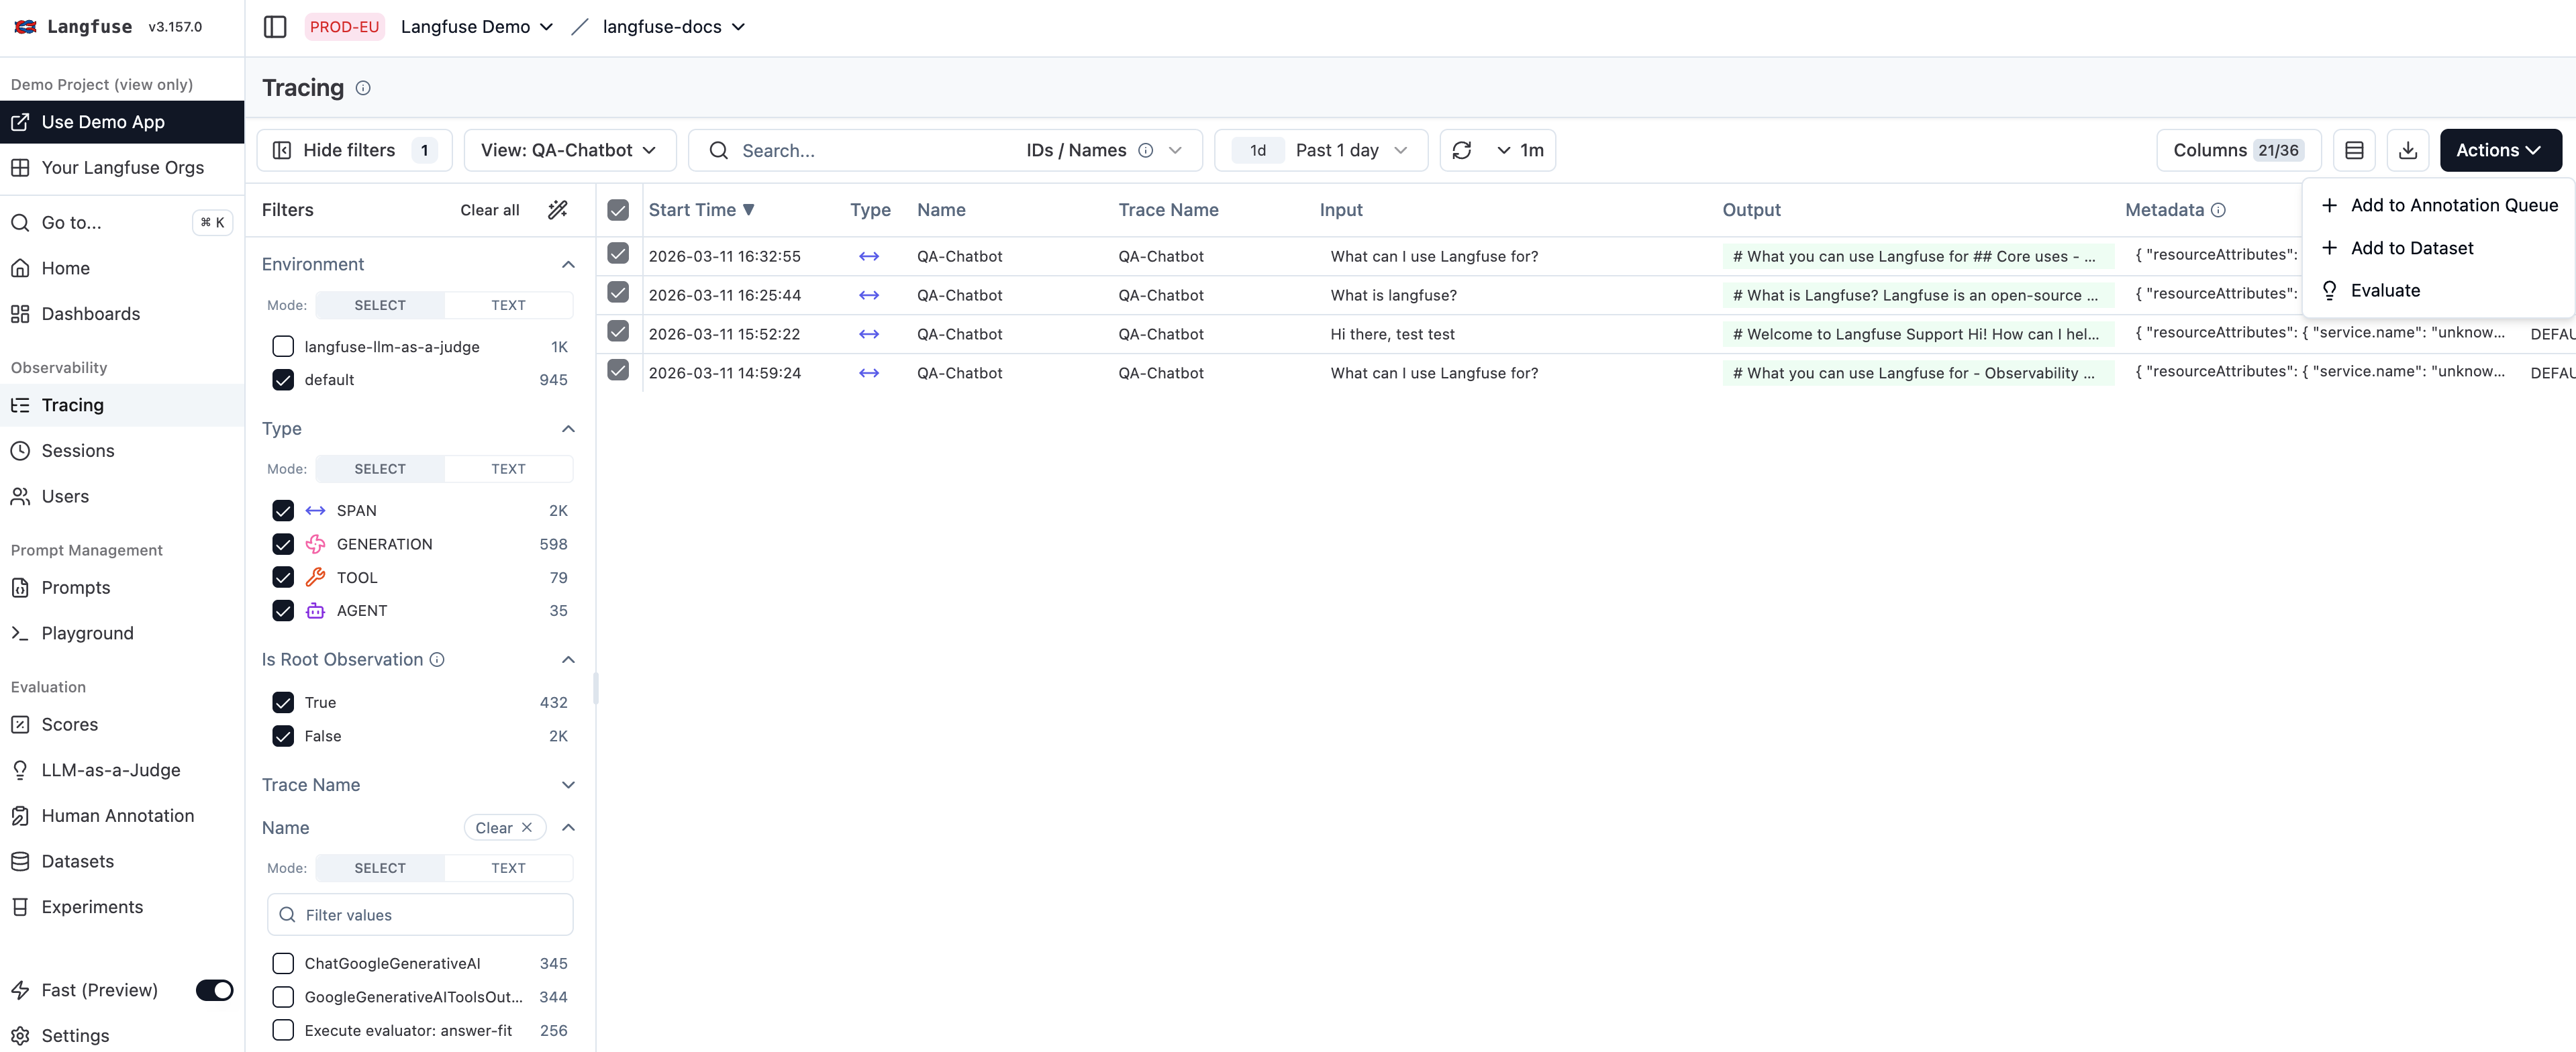Screen dimensions: 2576x1052
Task: Click the Hide filters button
Action: click(x=354, y=150)
